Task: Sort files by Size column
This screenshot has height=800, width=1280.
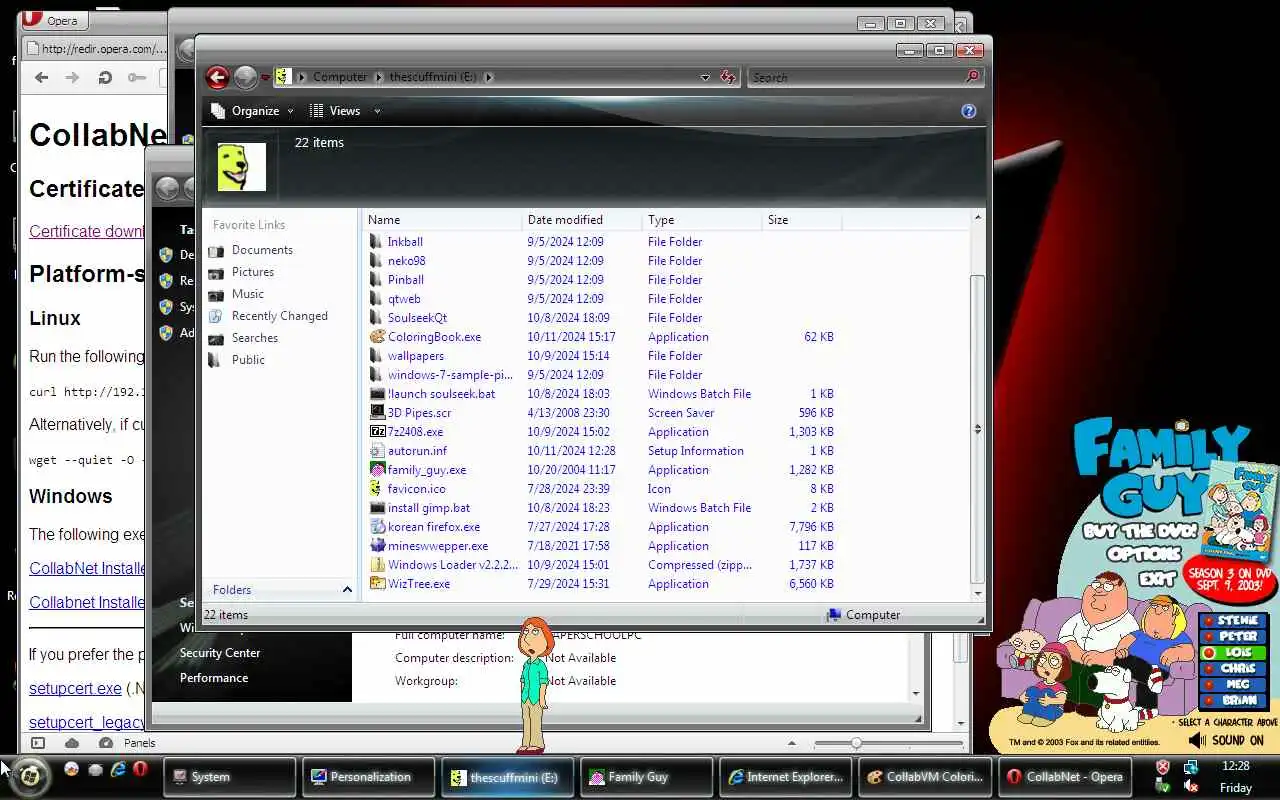Action: pos(802,220)
